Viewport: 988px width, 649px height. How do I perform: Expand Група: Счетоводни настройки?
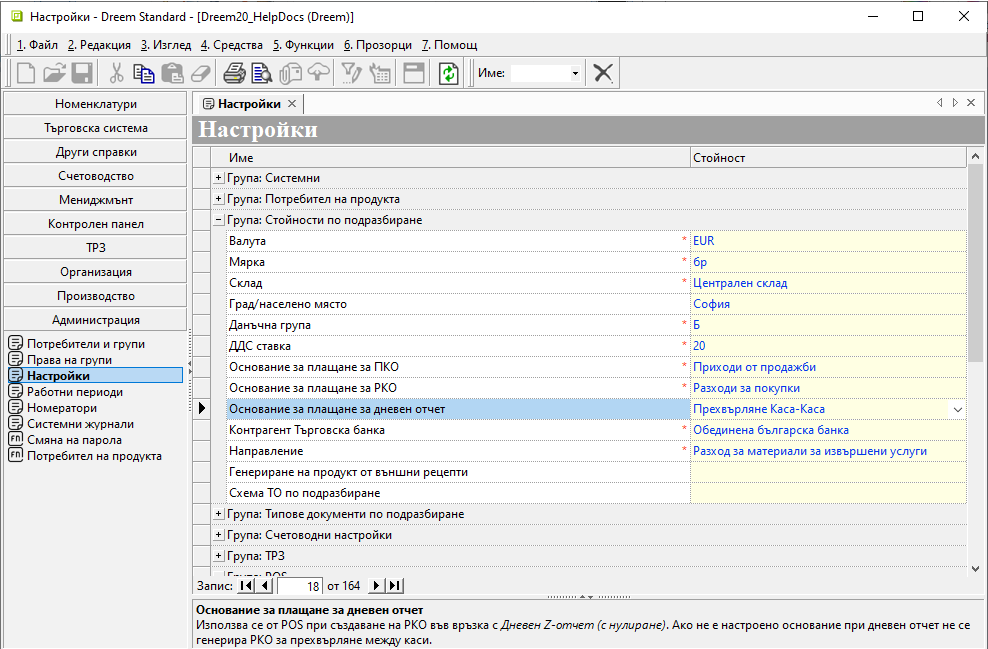(x=219, y=535)
